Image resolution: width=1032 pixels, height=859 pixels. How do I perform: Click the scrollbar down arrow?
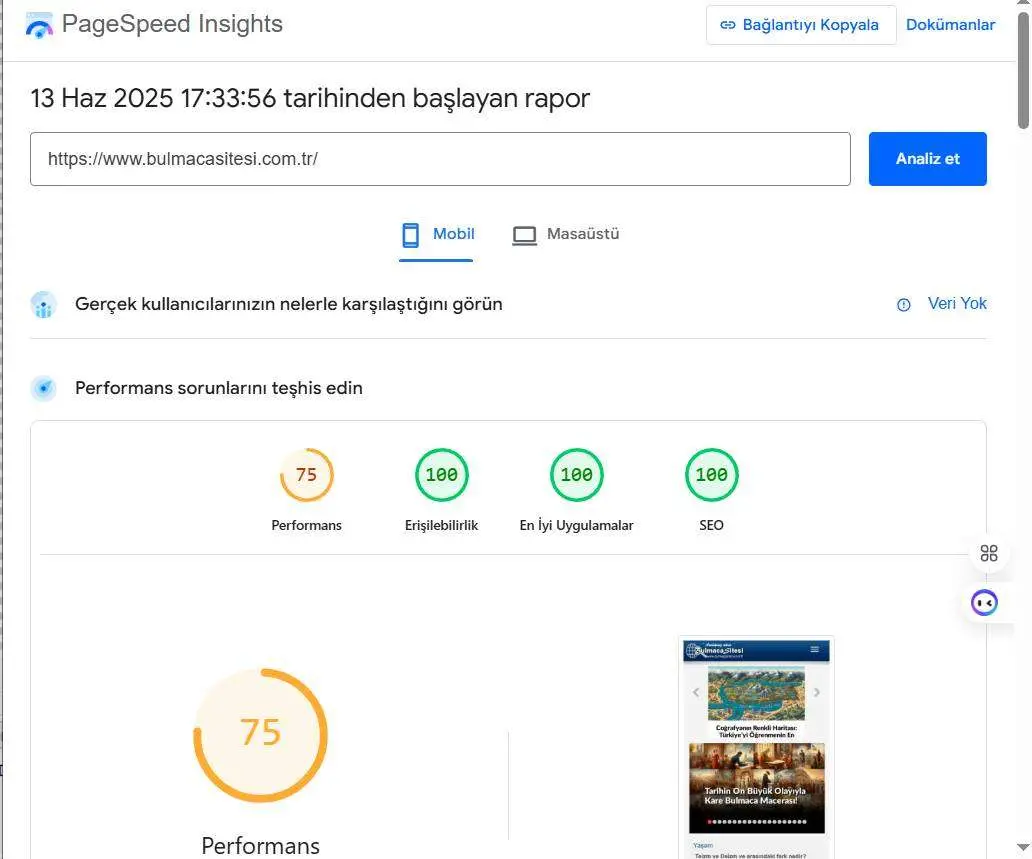coord(1023,848)
